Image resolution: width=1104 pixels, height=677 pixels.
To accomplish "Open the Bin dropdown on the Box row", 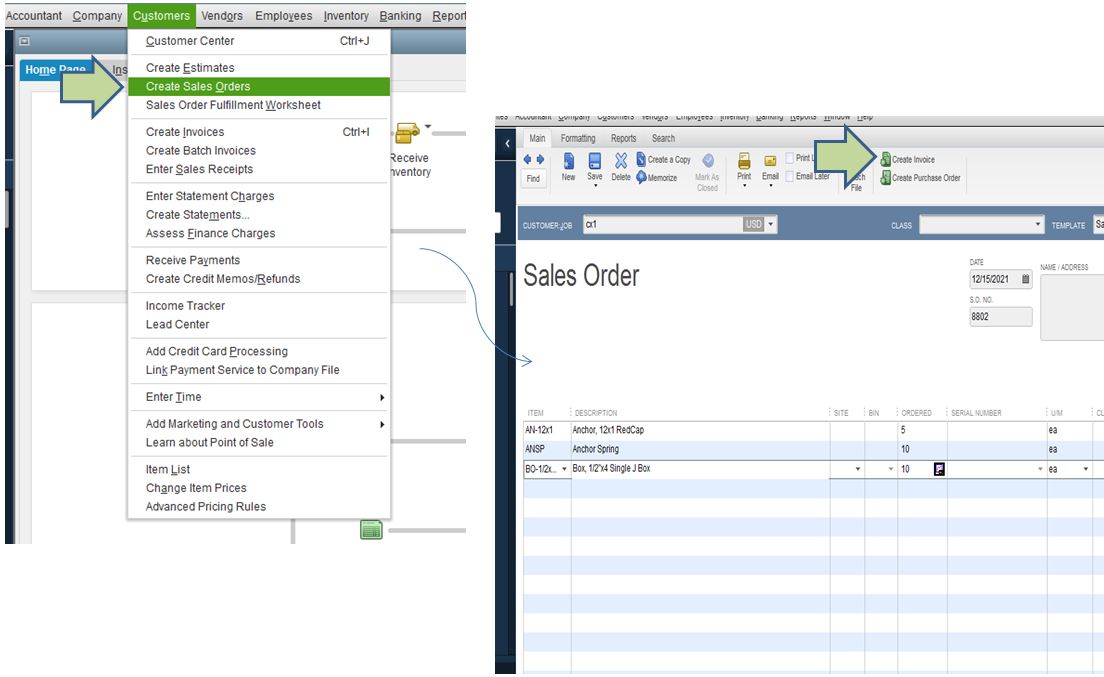I will (891, 469).
